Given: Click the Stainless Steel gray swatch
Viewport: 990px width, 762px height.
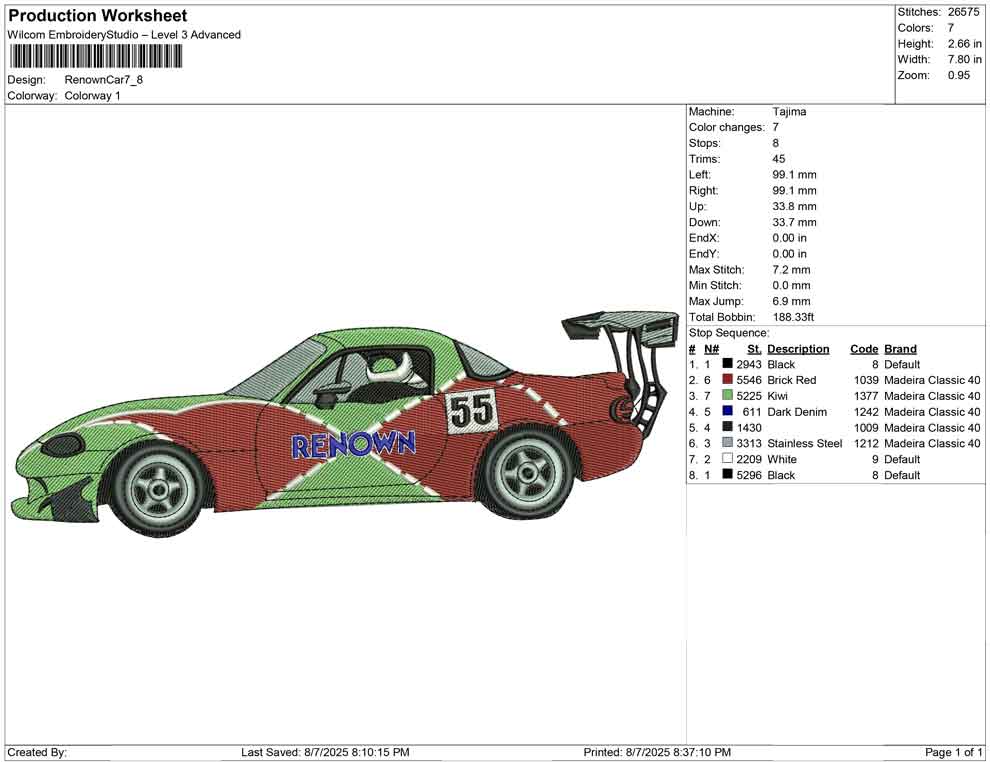Looking at the screenshot, I should [727, 443].
